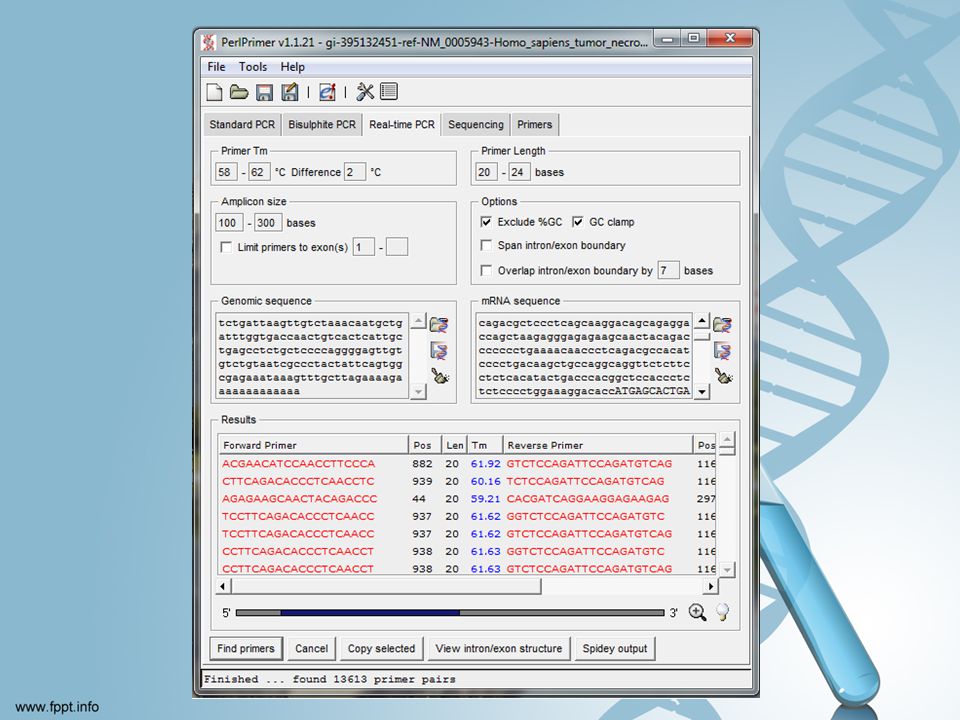Click the overlap bases field showing 7
Image resolution: width=960 pixels, height=720 pixels.
pos(668,270)
